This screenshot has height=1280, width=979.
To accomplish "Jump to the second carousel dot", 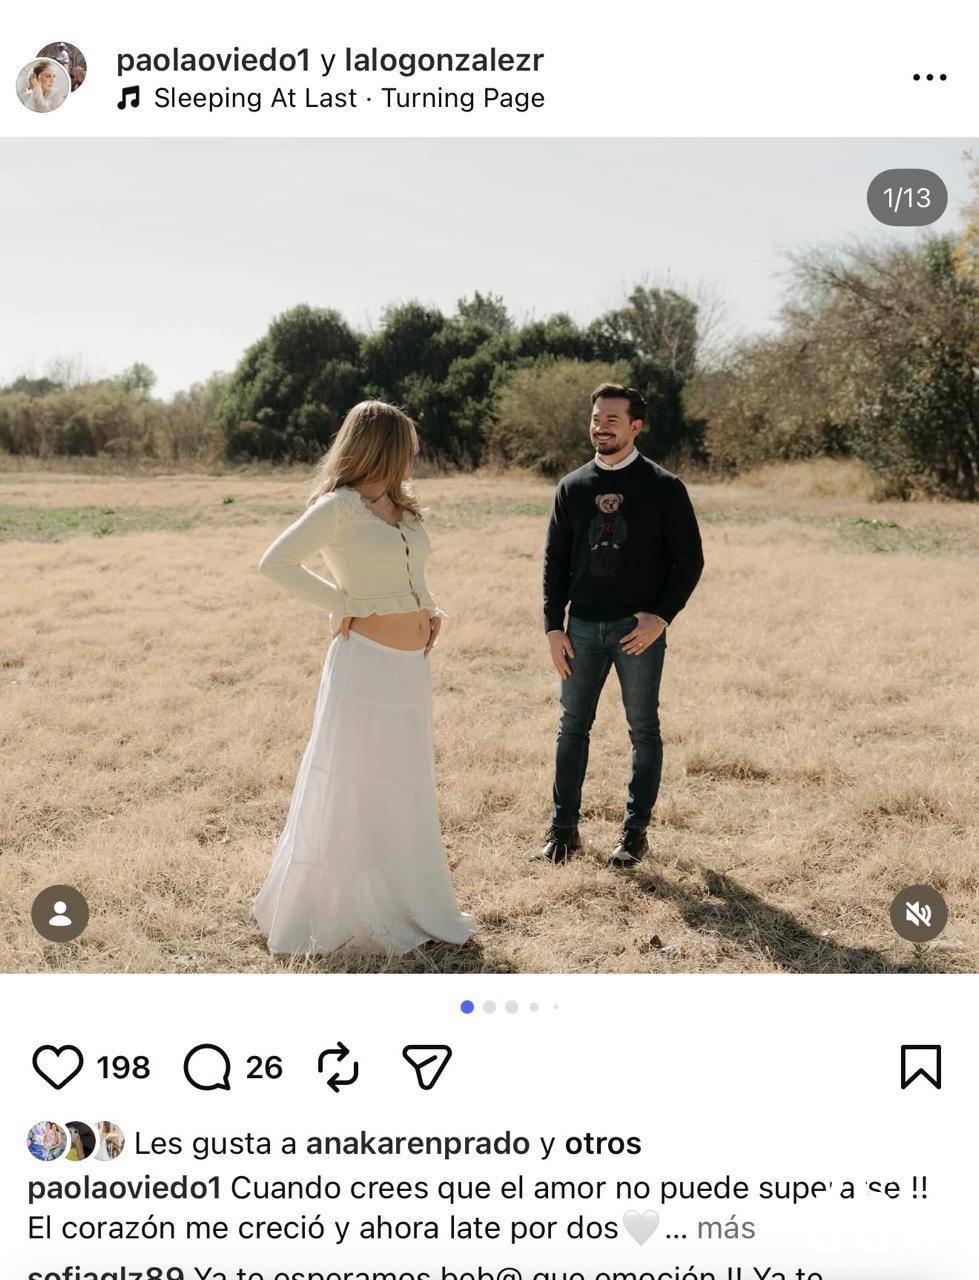I will coord(489,1007).
